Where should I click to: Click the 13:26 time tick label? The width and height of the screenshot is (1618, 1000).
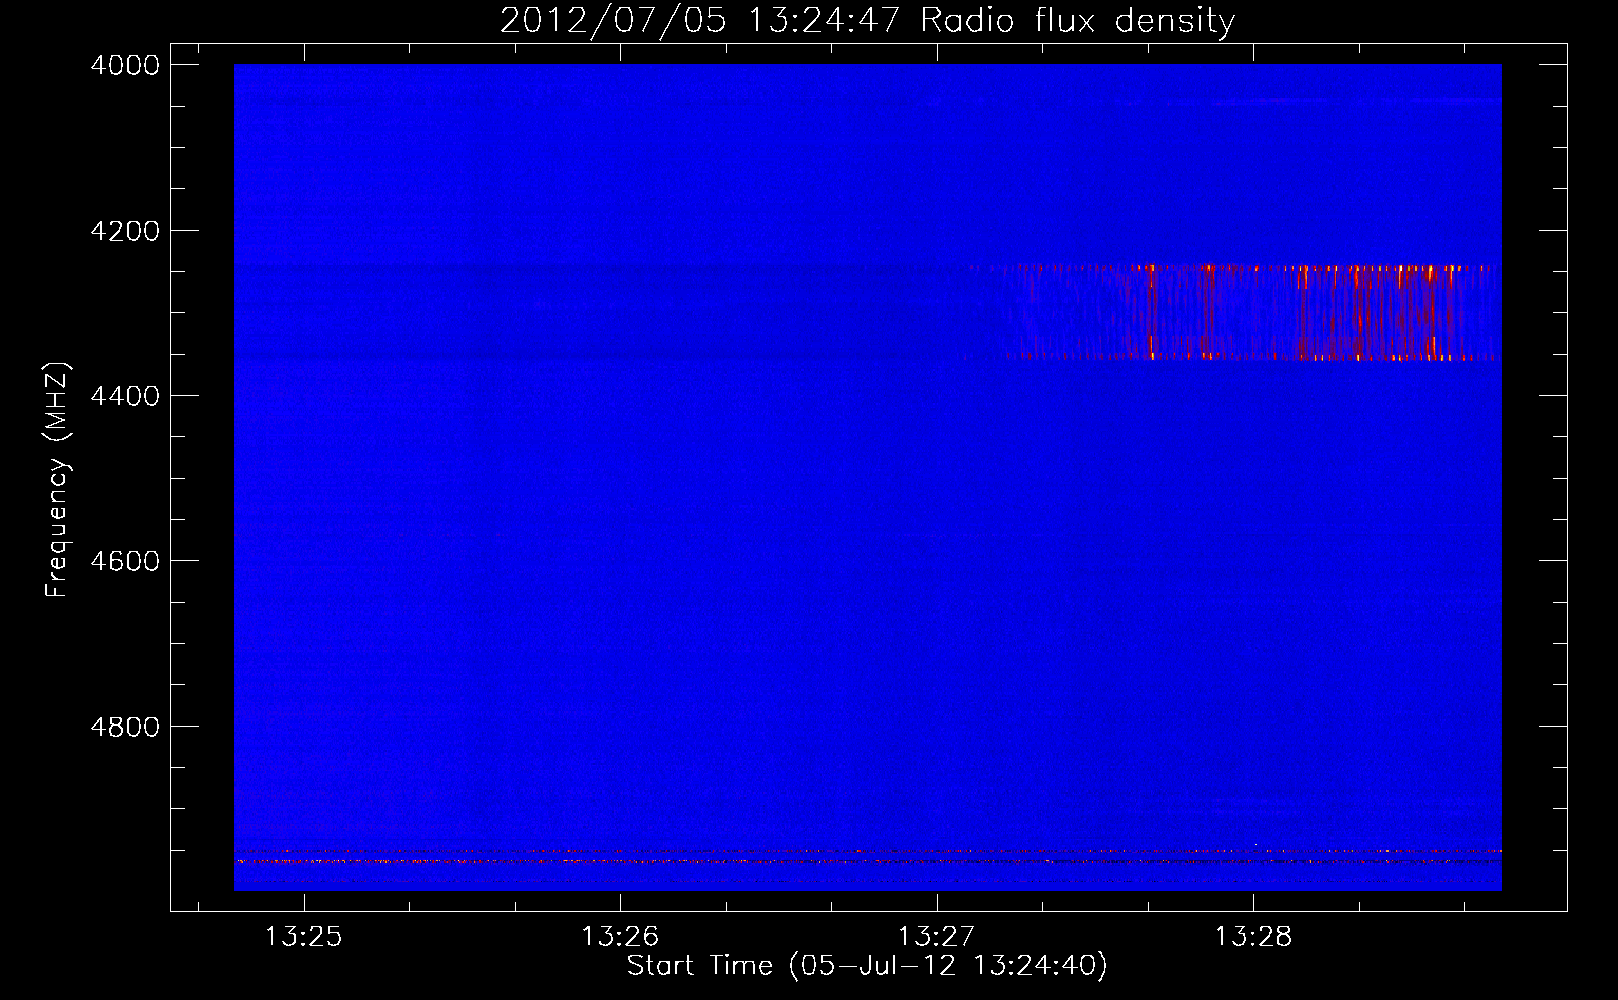(x=620, y=937)
